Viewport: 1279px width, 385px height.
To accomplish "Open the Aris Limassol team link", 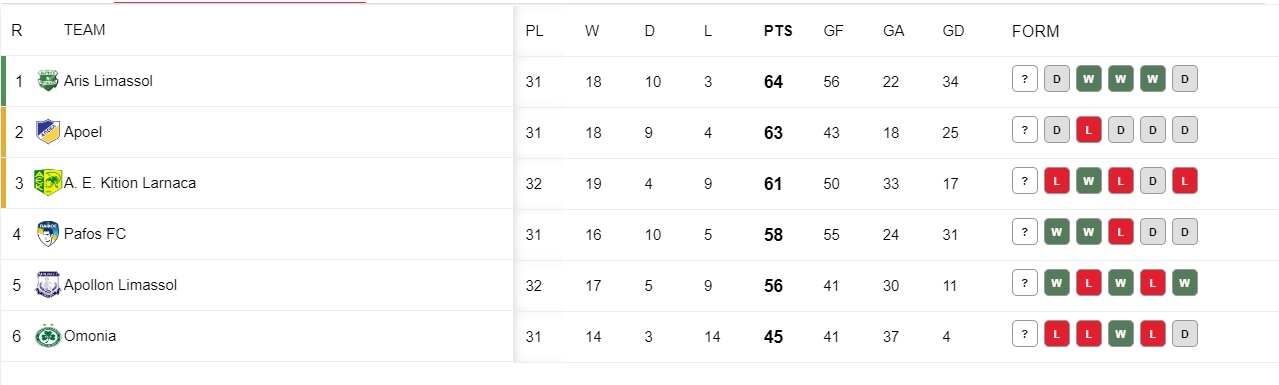I will click(x=108, y=81).
